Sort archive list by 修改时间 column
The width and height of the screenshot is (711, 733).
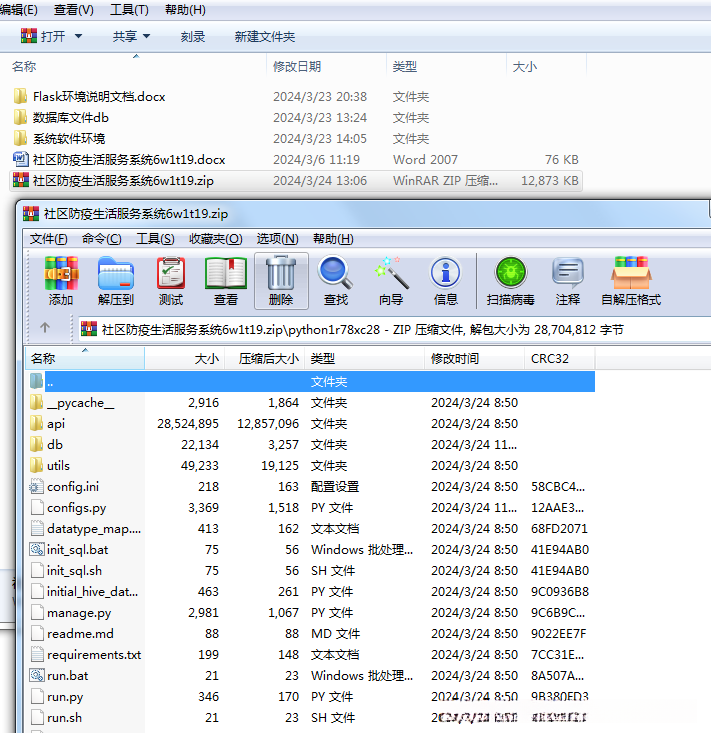pyautogui.click(x=474, y=359)
